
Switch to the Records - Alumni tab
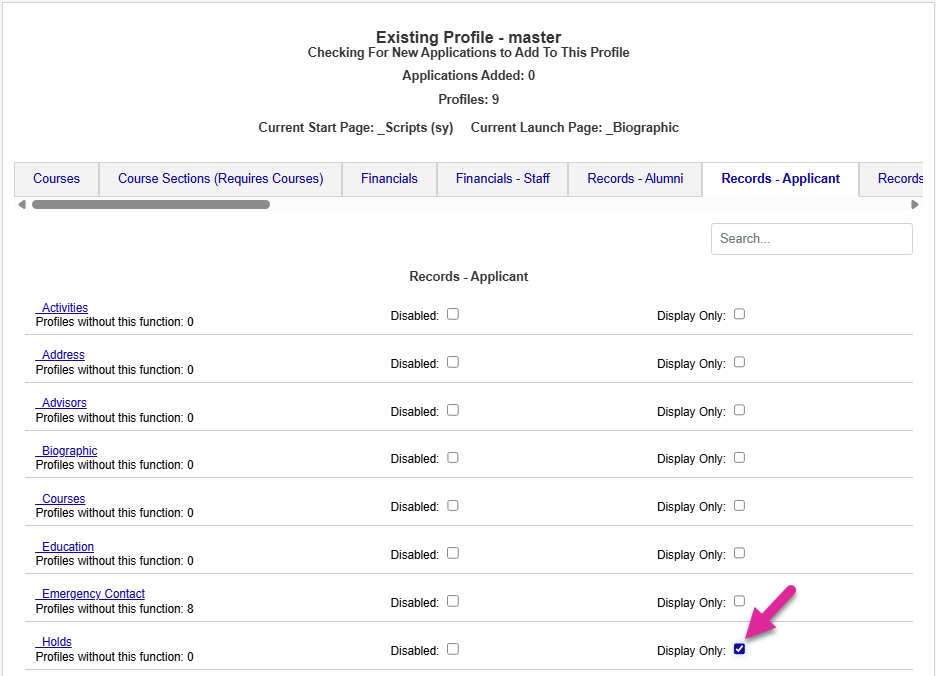tap(635, 179)
